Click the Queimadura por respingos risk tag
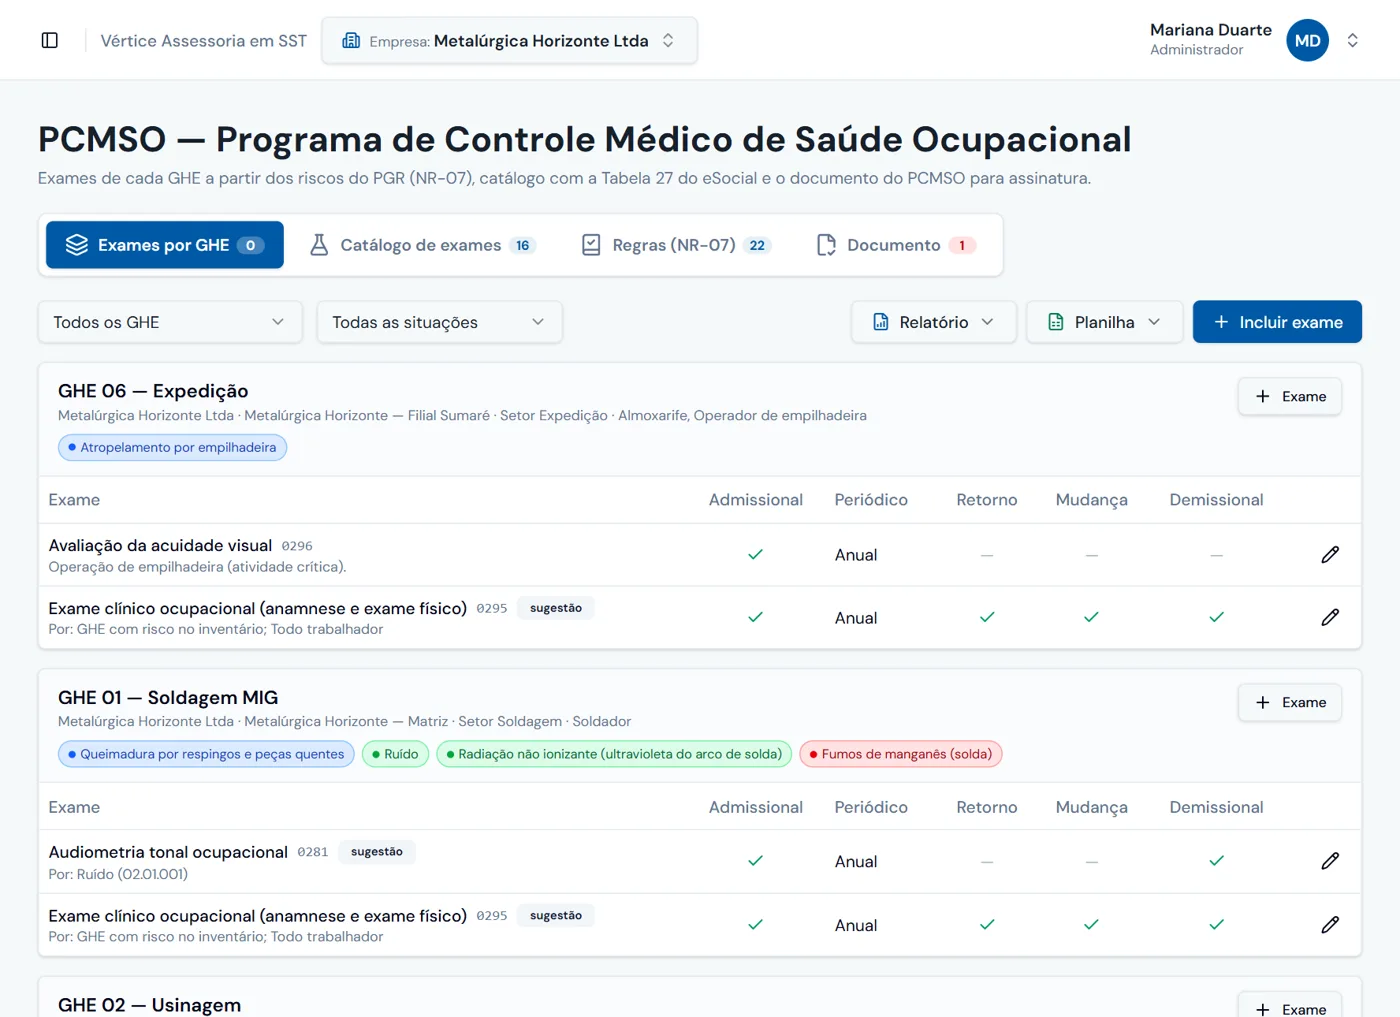Screen dimensions: 1400x1017 [x=206, y=754]
